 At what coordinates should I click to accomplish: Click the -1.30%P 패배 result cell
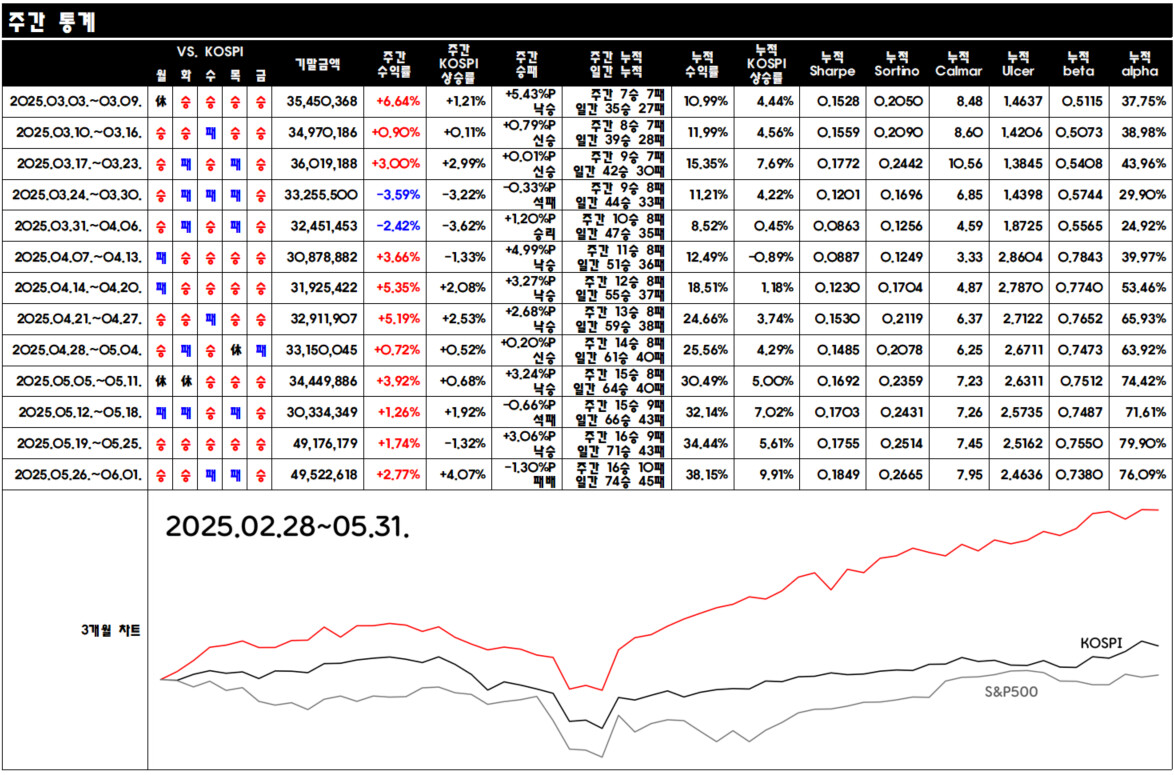529,474
